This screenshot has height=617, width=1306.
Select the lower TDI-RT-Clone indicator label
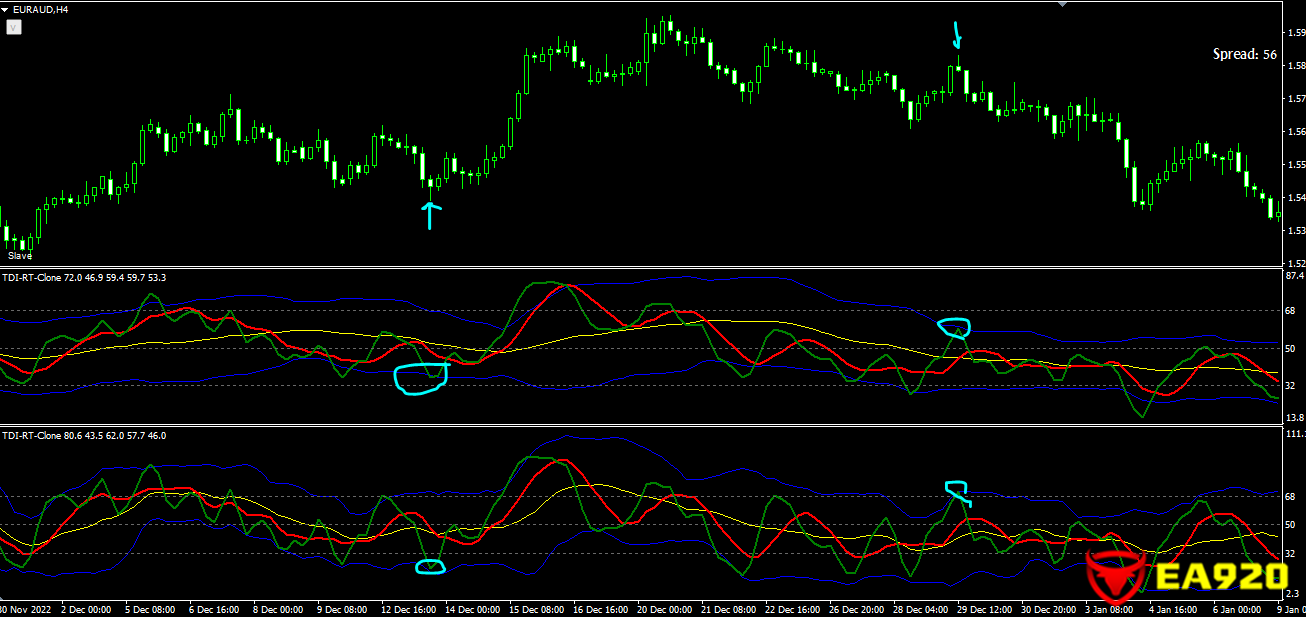pos(84,436)
